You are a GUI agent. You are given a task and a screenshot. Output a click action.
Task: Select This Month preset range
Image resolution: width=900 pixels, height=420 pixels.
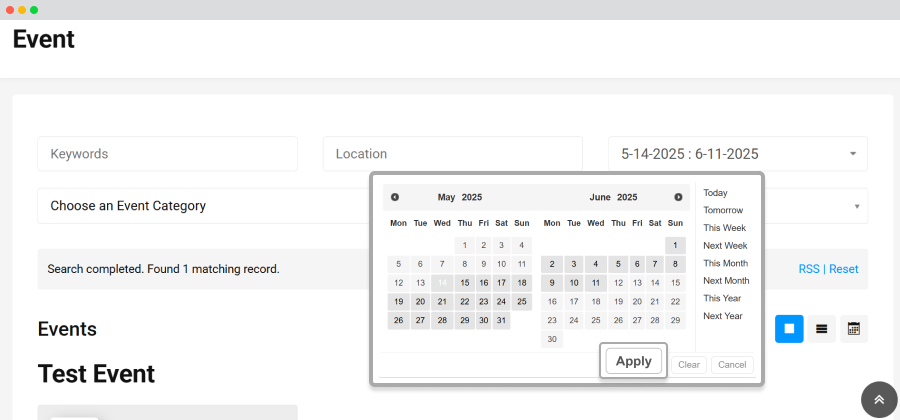(726, 263)
